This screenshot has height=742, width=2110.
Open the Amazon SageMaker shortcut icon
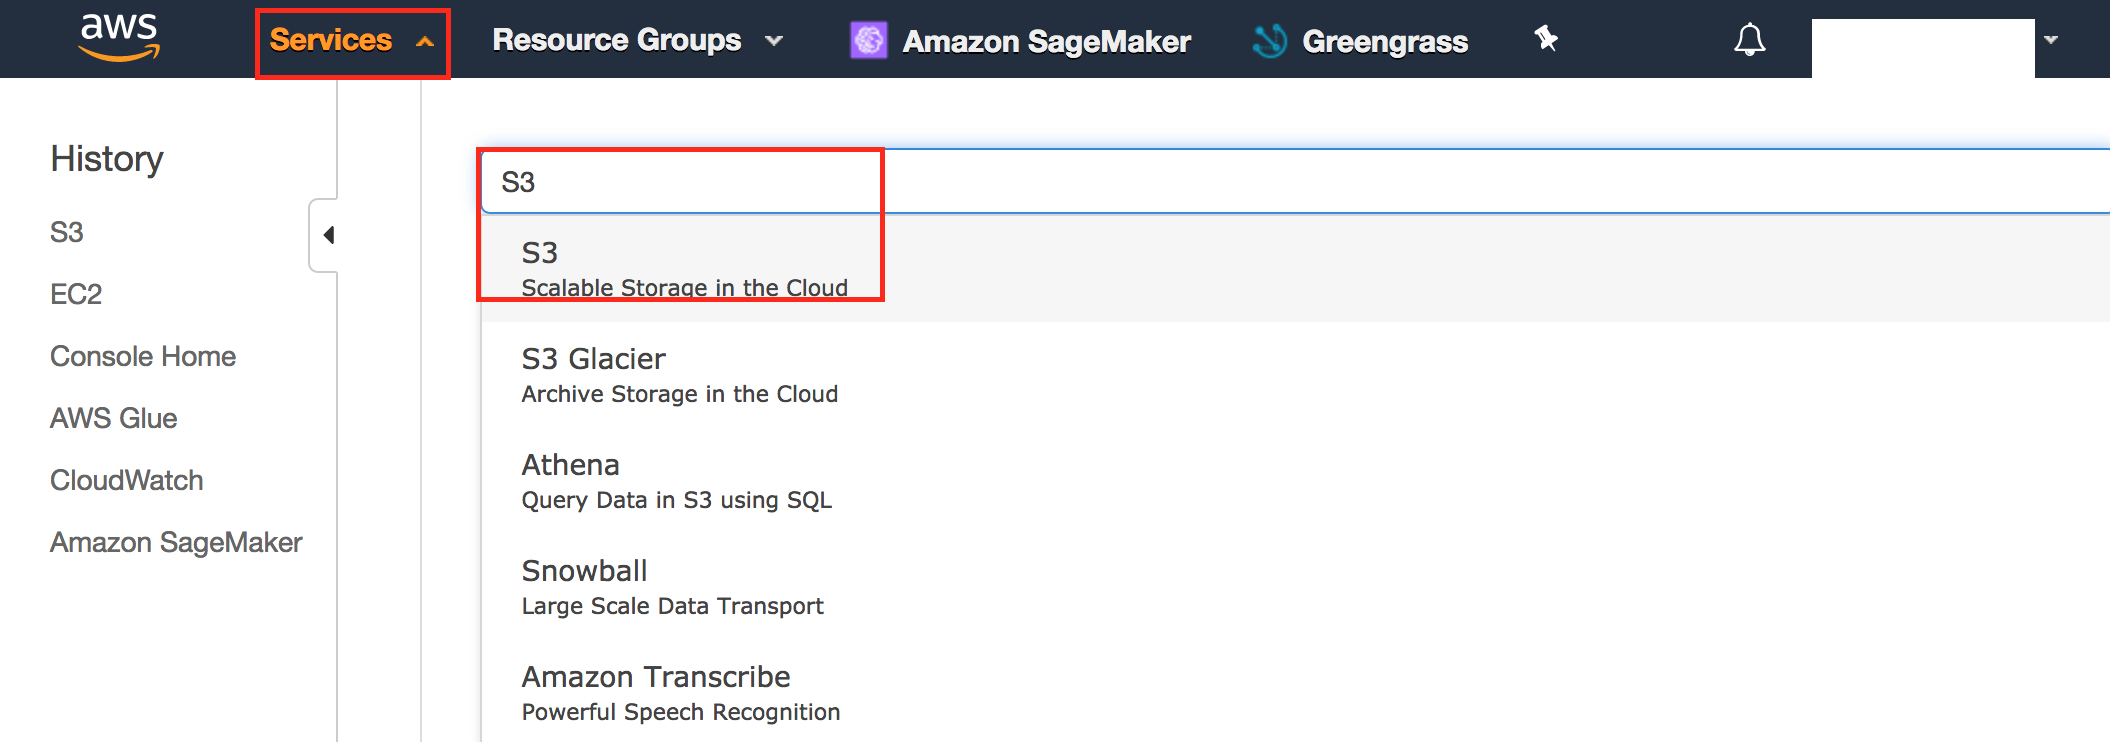click(868, 40)
